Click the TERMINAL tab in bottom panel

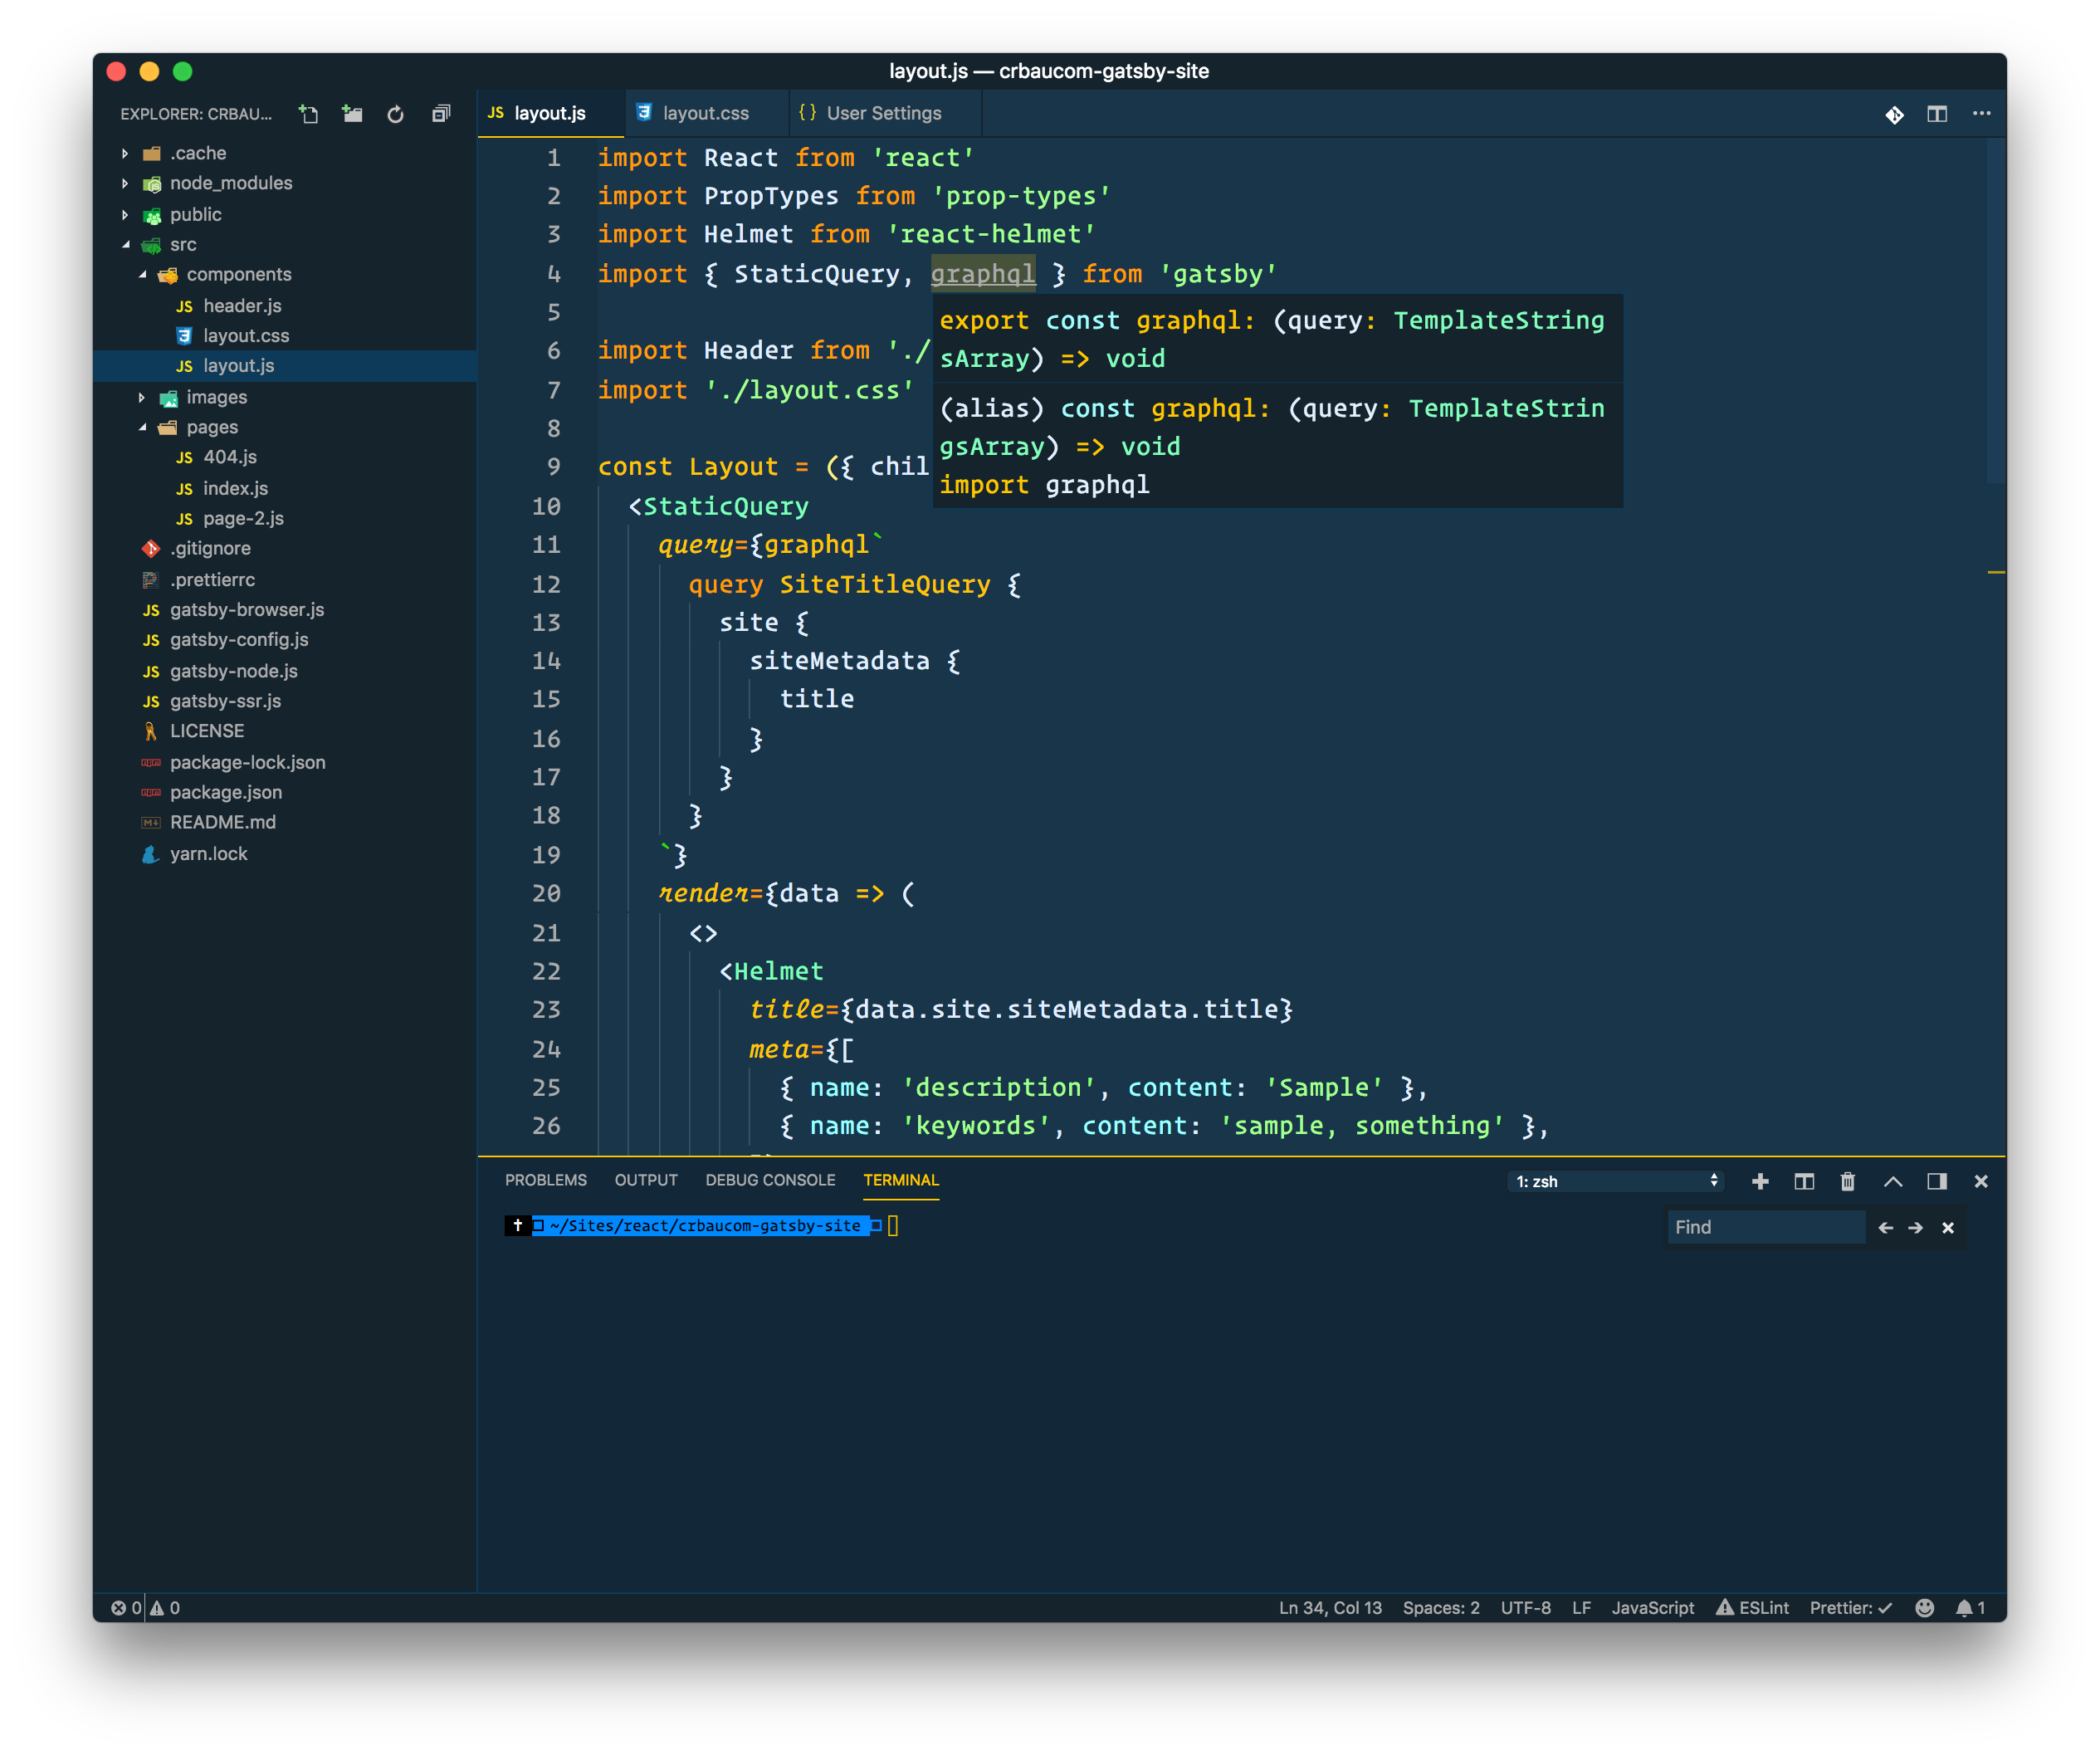[x=901, y=1180]
